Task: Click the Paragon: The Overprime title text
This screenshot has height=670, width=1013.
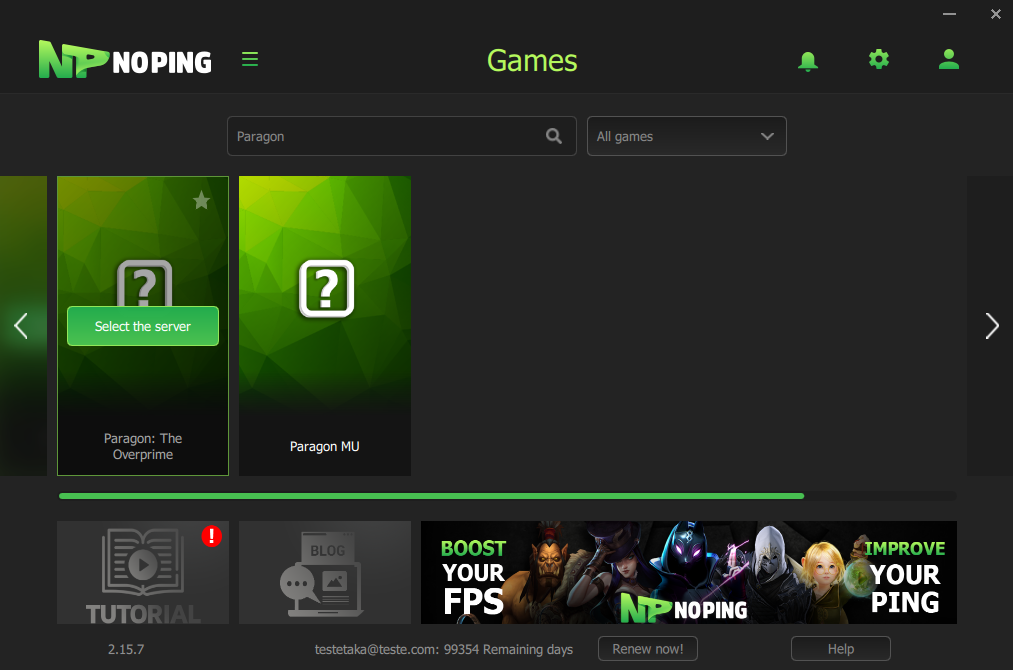Action: (x=143, y=446)
